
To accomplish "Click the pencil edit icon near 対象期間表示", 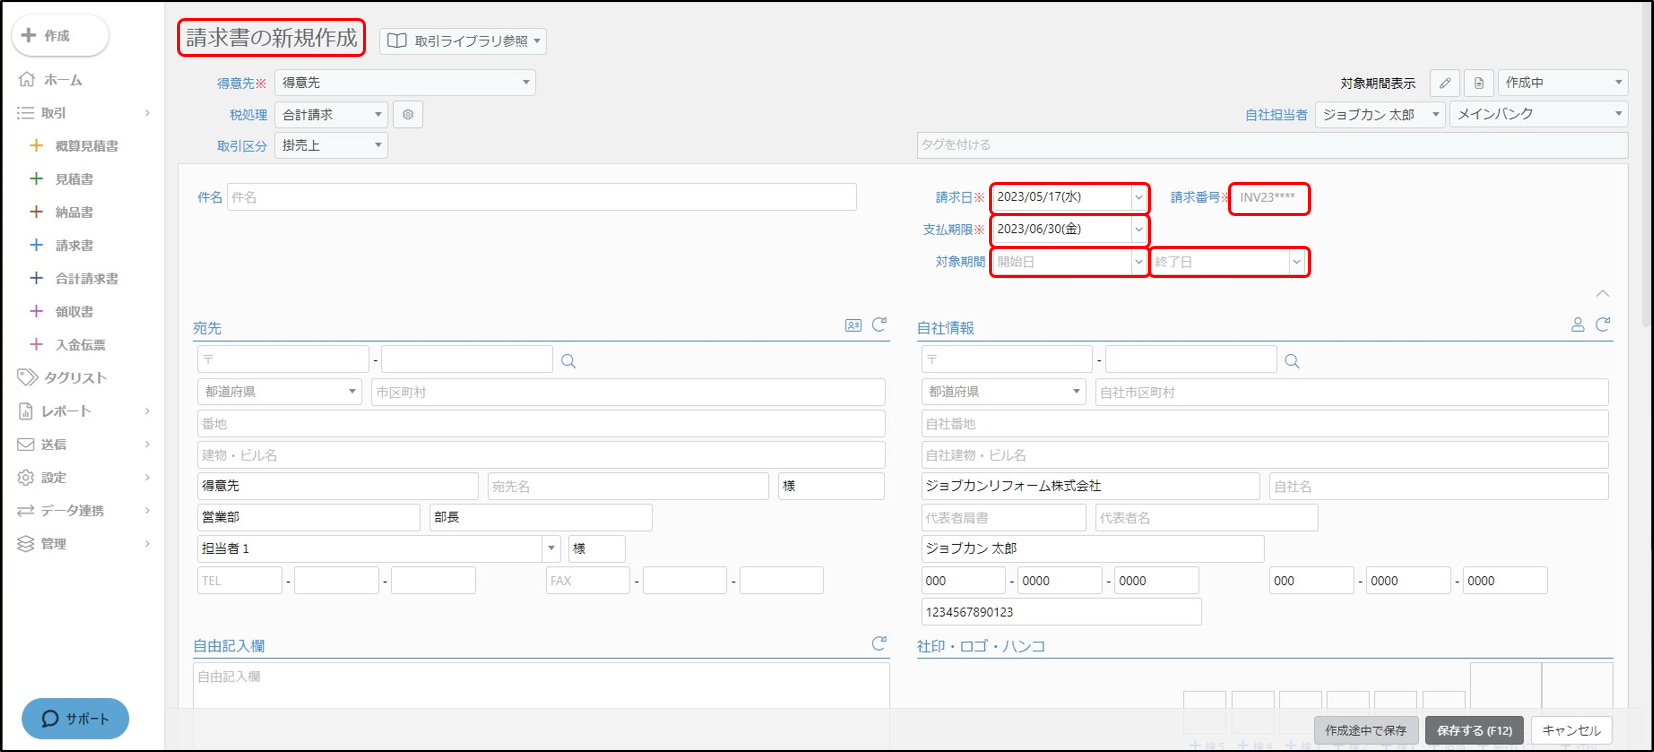I will click(1444, 83).
